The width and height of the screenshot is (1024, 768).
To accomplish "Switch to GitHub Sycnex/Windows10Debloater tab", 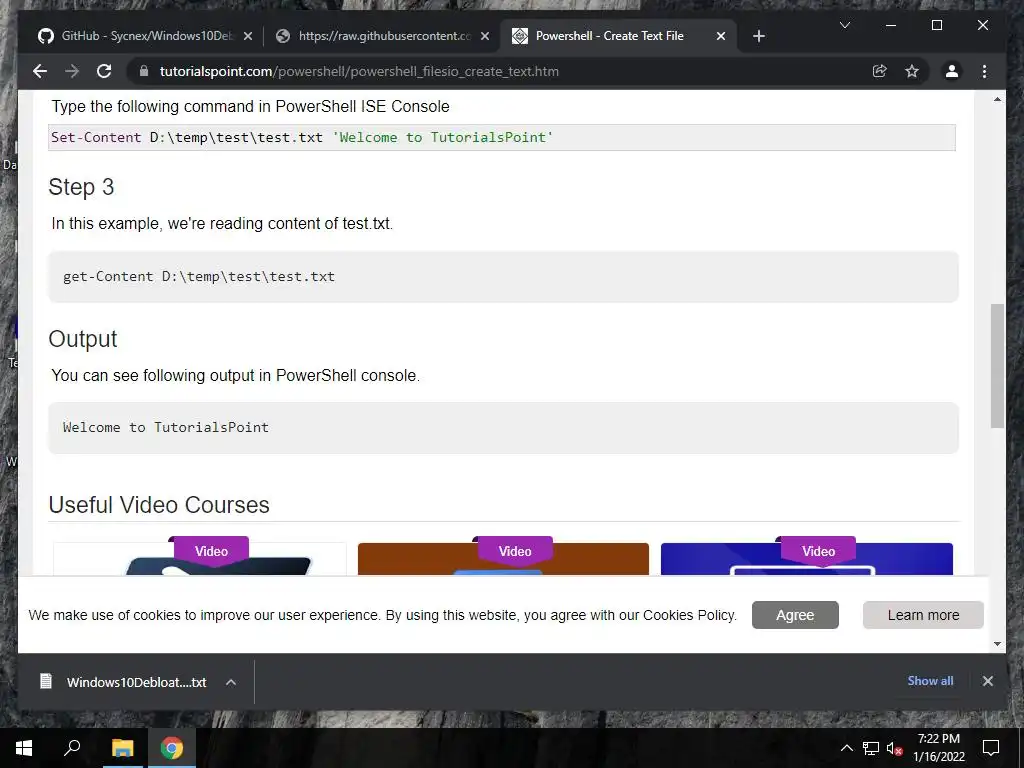I will tap(145, 36).
